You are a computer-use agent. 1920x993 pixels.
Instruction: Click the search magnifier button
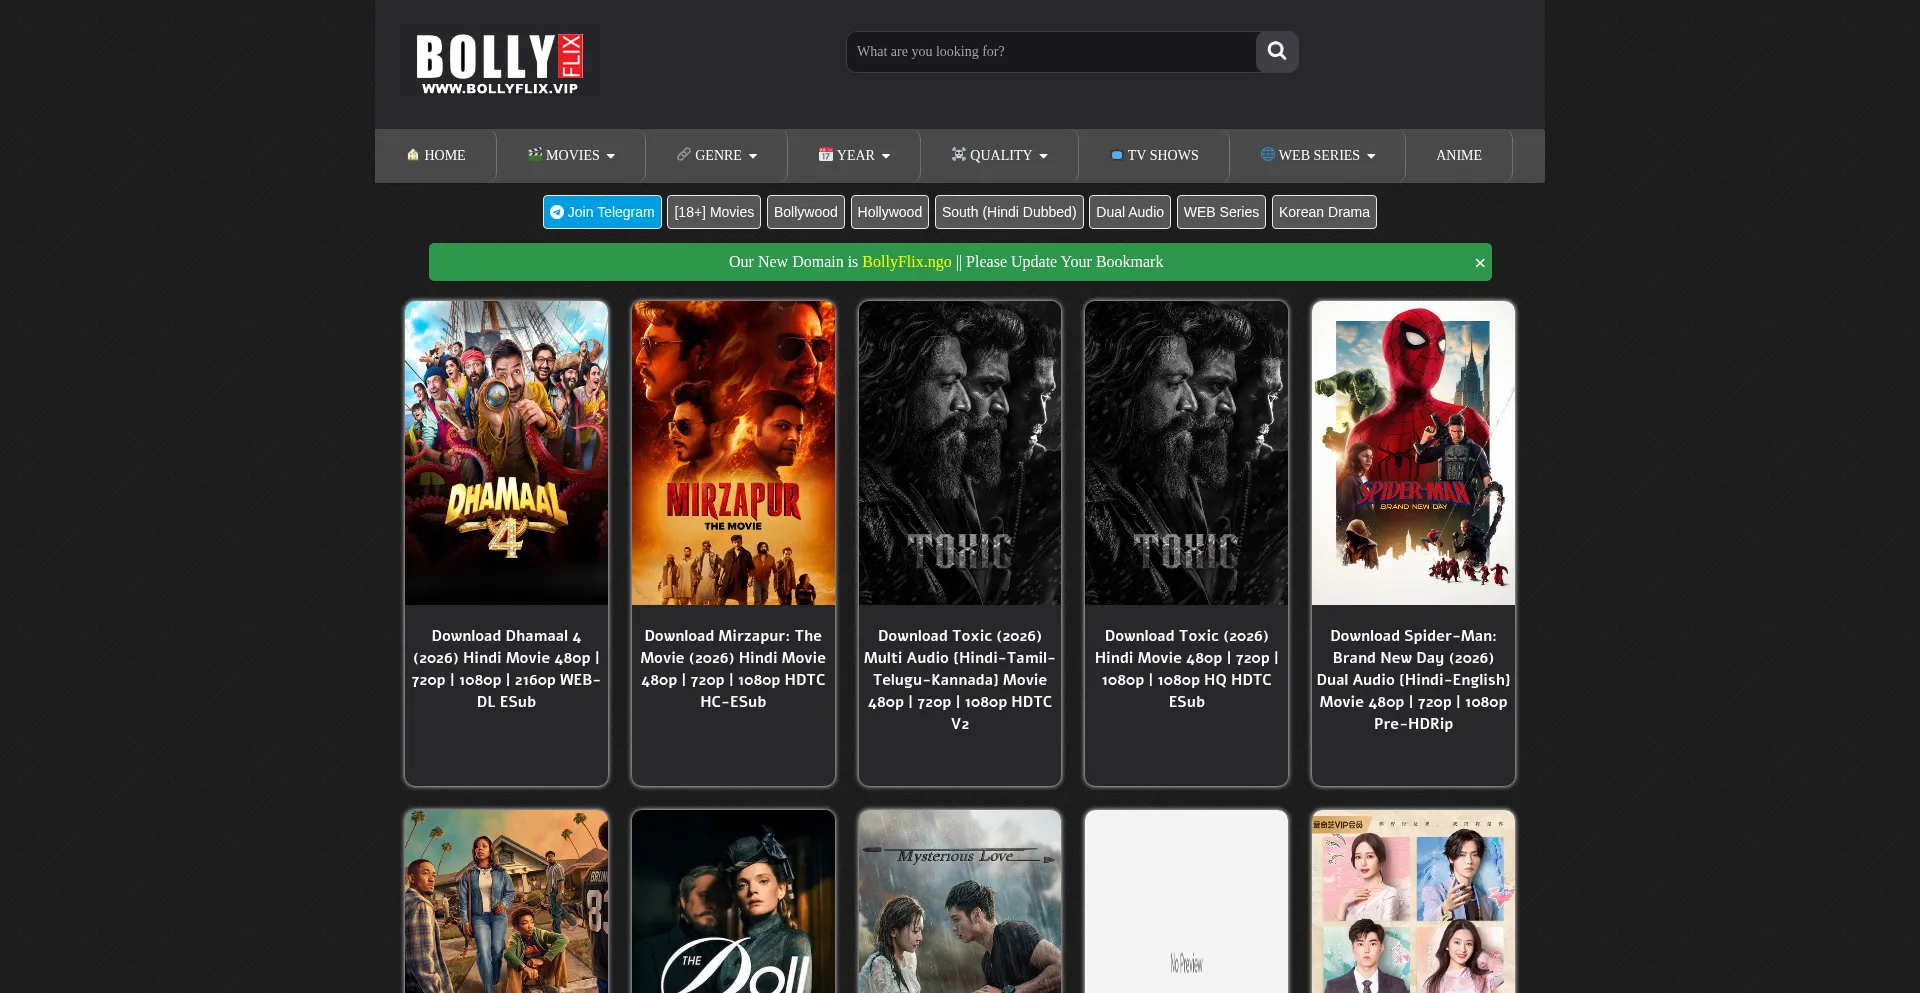point(1277,51)
